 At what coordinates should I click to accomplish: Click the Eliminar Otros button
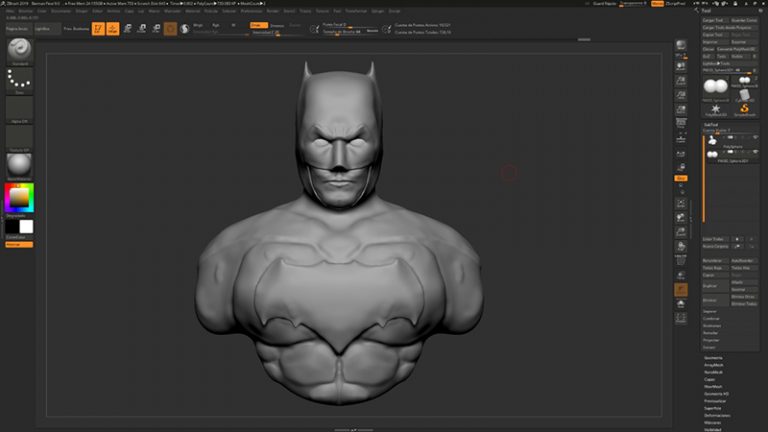pyautogui.click(x=744, y=297)
